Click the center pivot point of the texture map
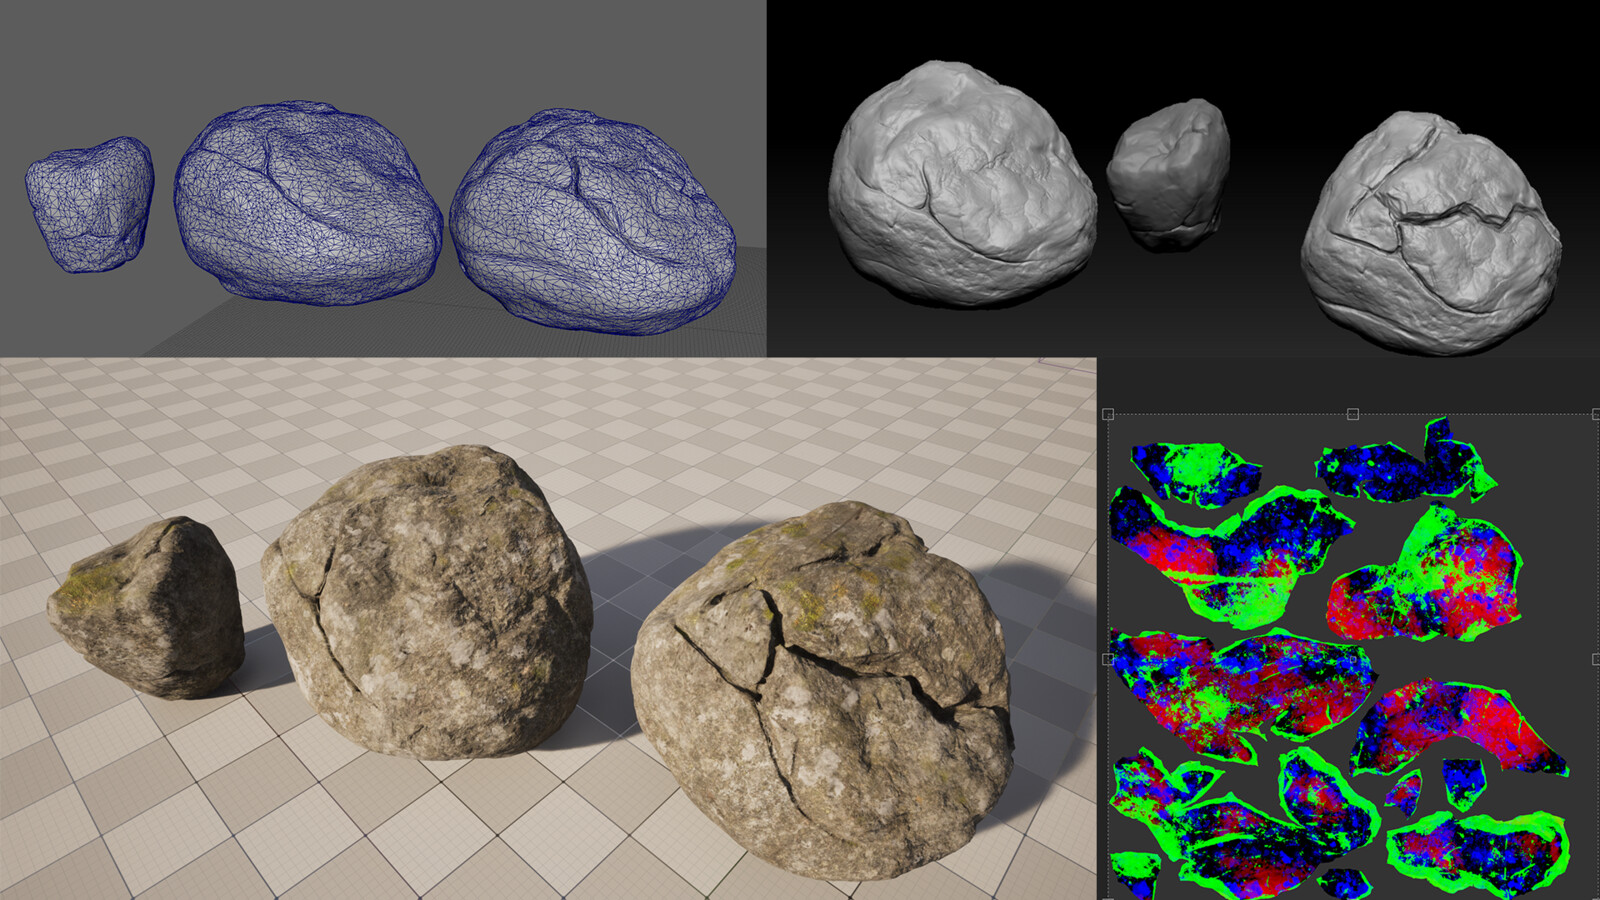 (1353, 659)
